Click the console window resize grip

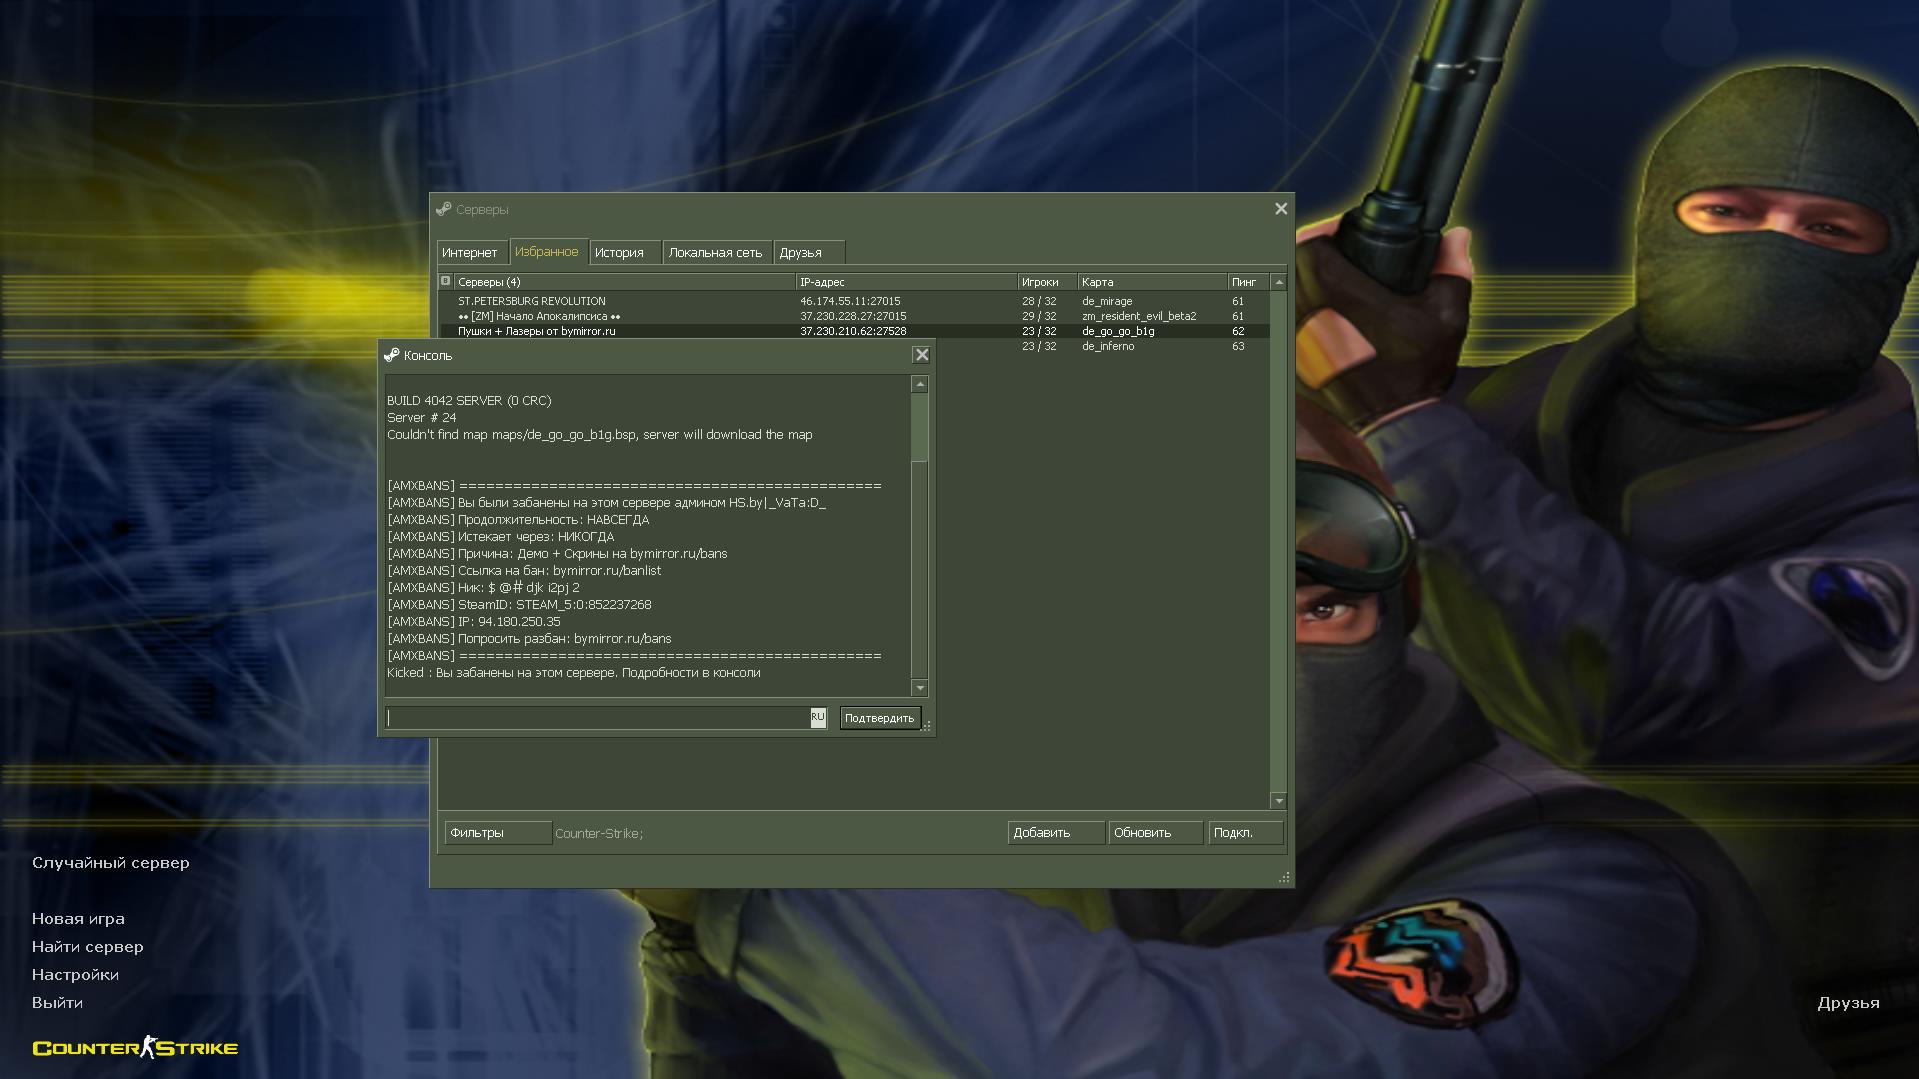tap(927, 727)
